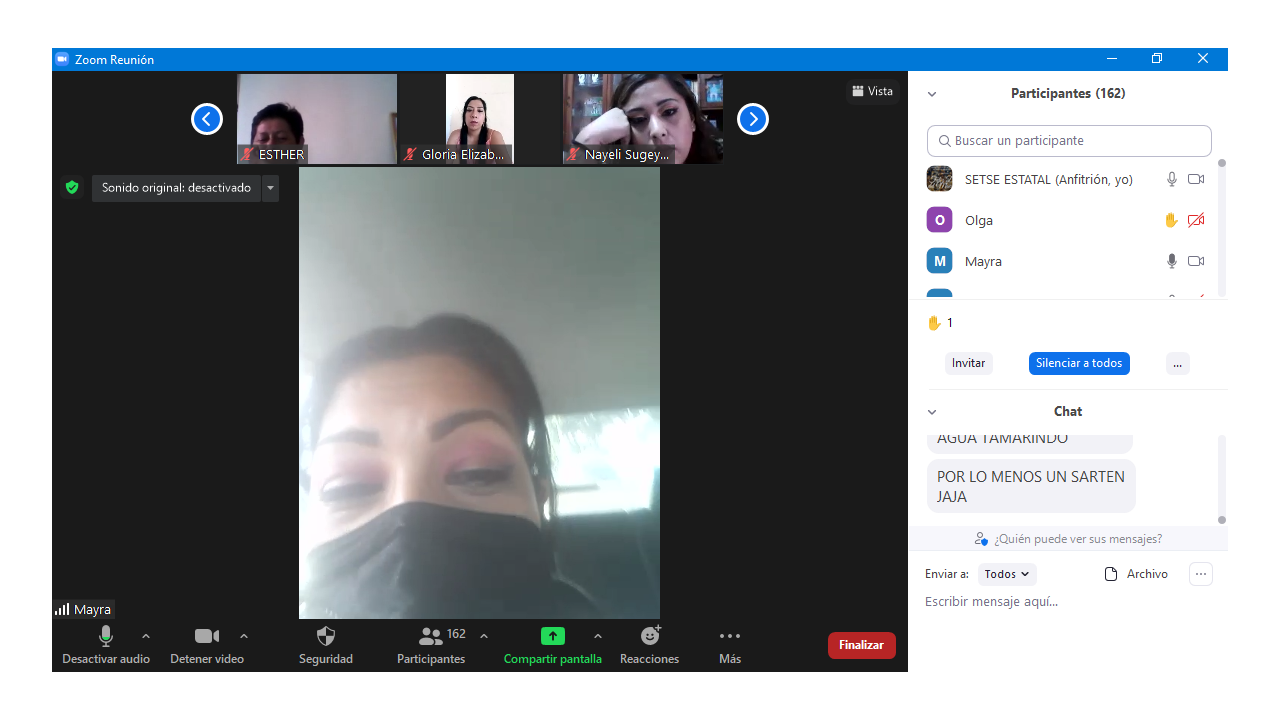Screen dimensions: 1280x720
Task: Click the participants list scrollbar
Action: pyautogui.click(x=1221, y=228)
